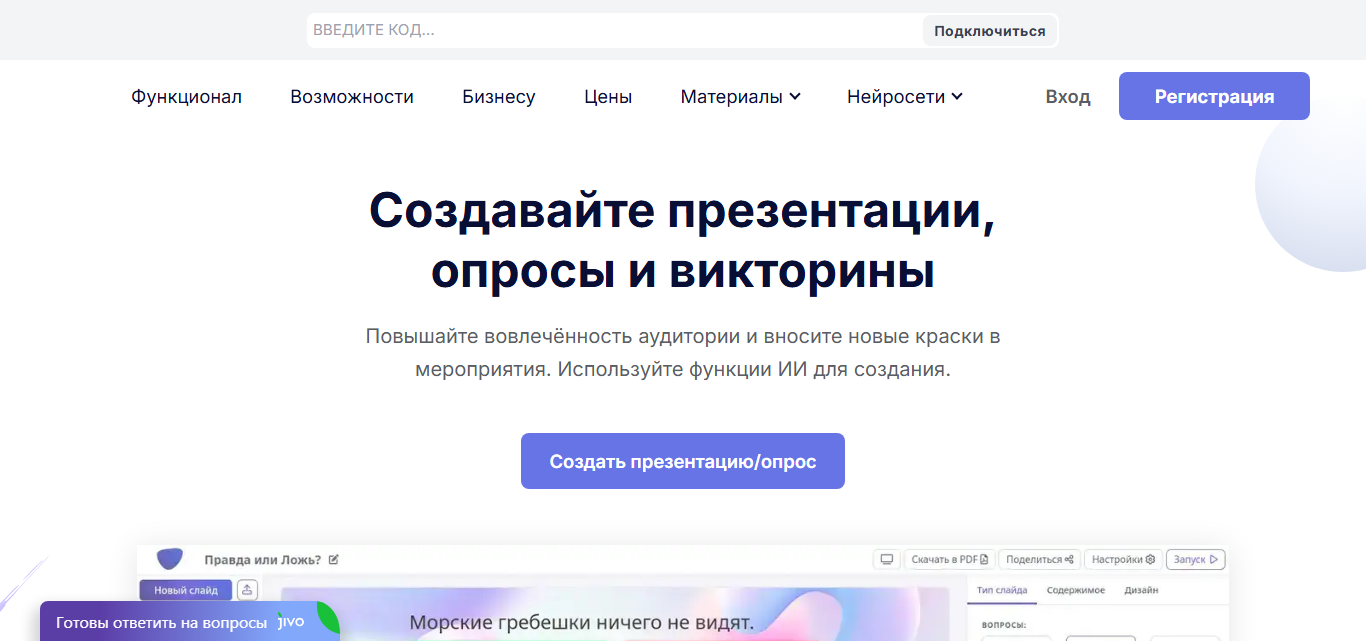
Task: Open the Бизнесу page
Action: [499, 97]
